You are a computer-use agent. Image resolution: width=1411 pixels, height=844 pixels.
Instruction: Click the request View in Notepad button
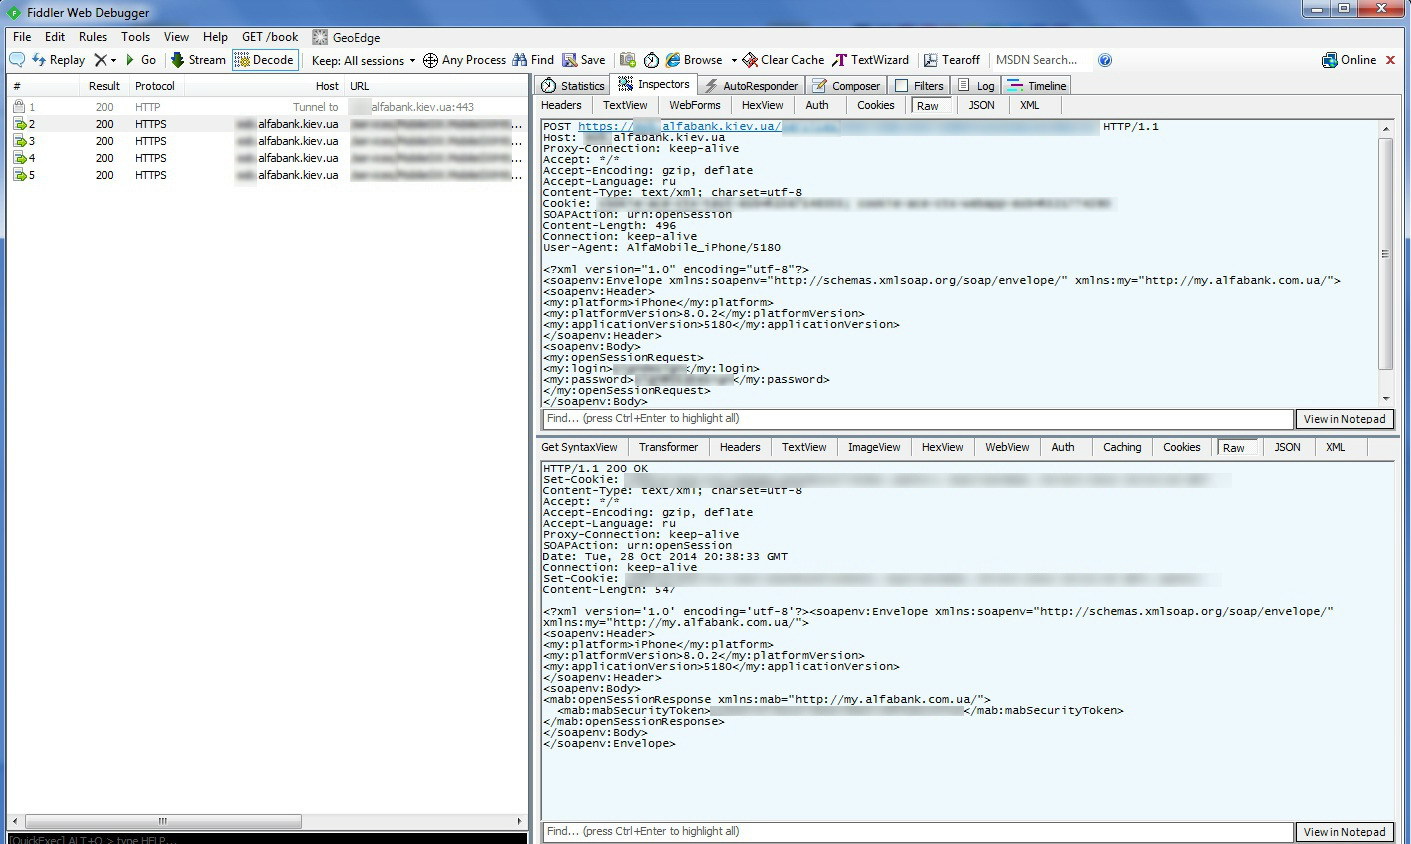point(1344,419)
